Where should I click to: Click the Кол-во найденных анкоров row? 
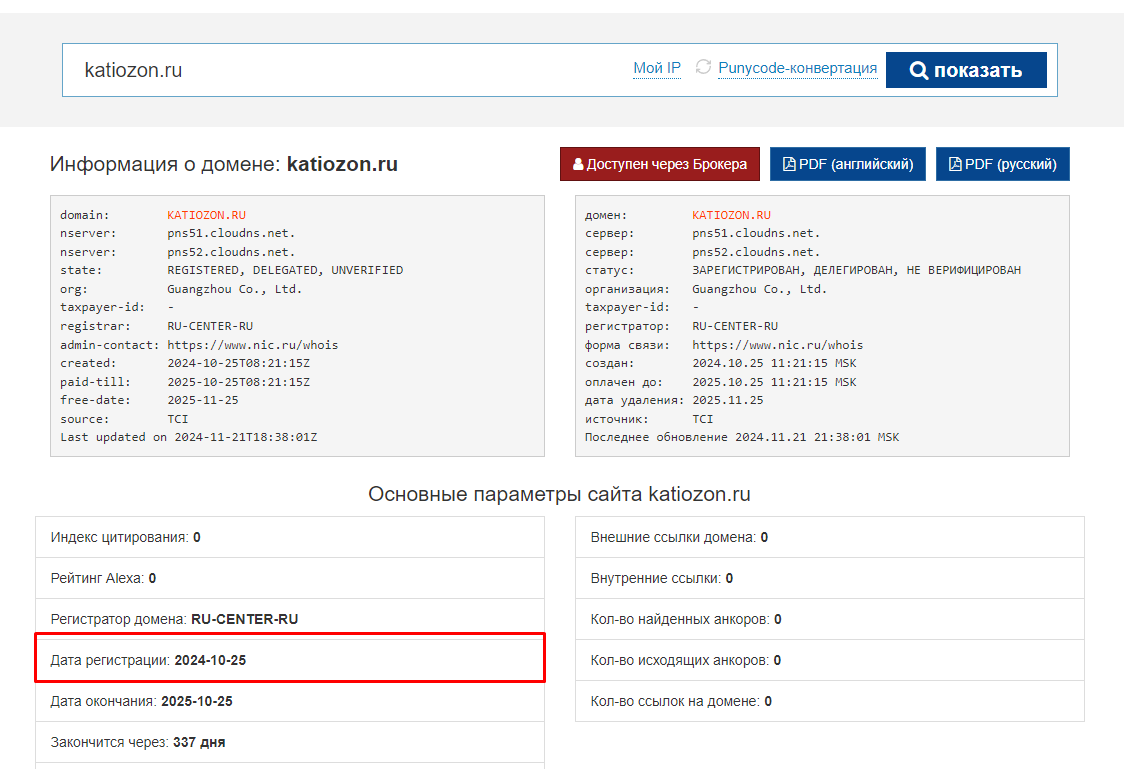(x=829, y=619)
